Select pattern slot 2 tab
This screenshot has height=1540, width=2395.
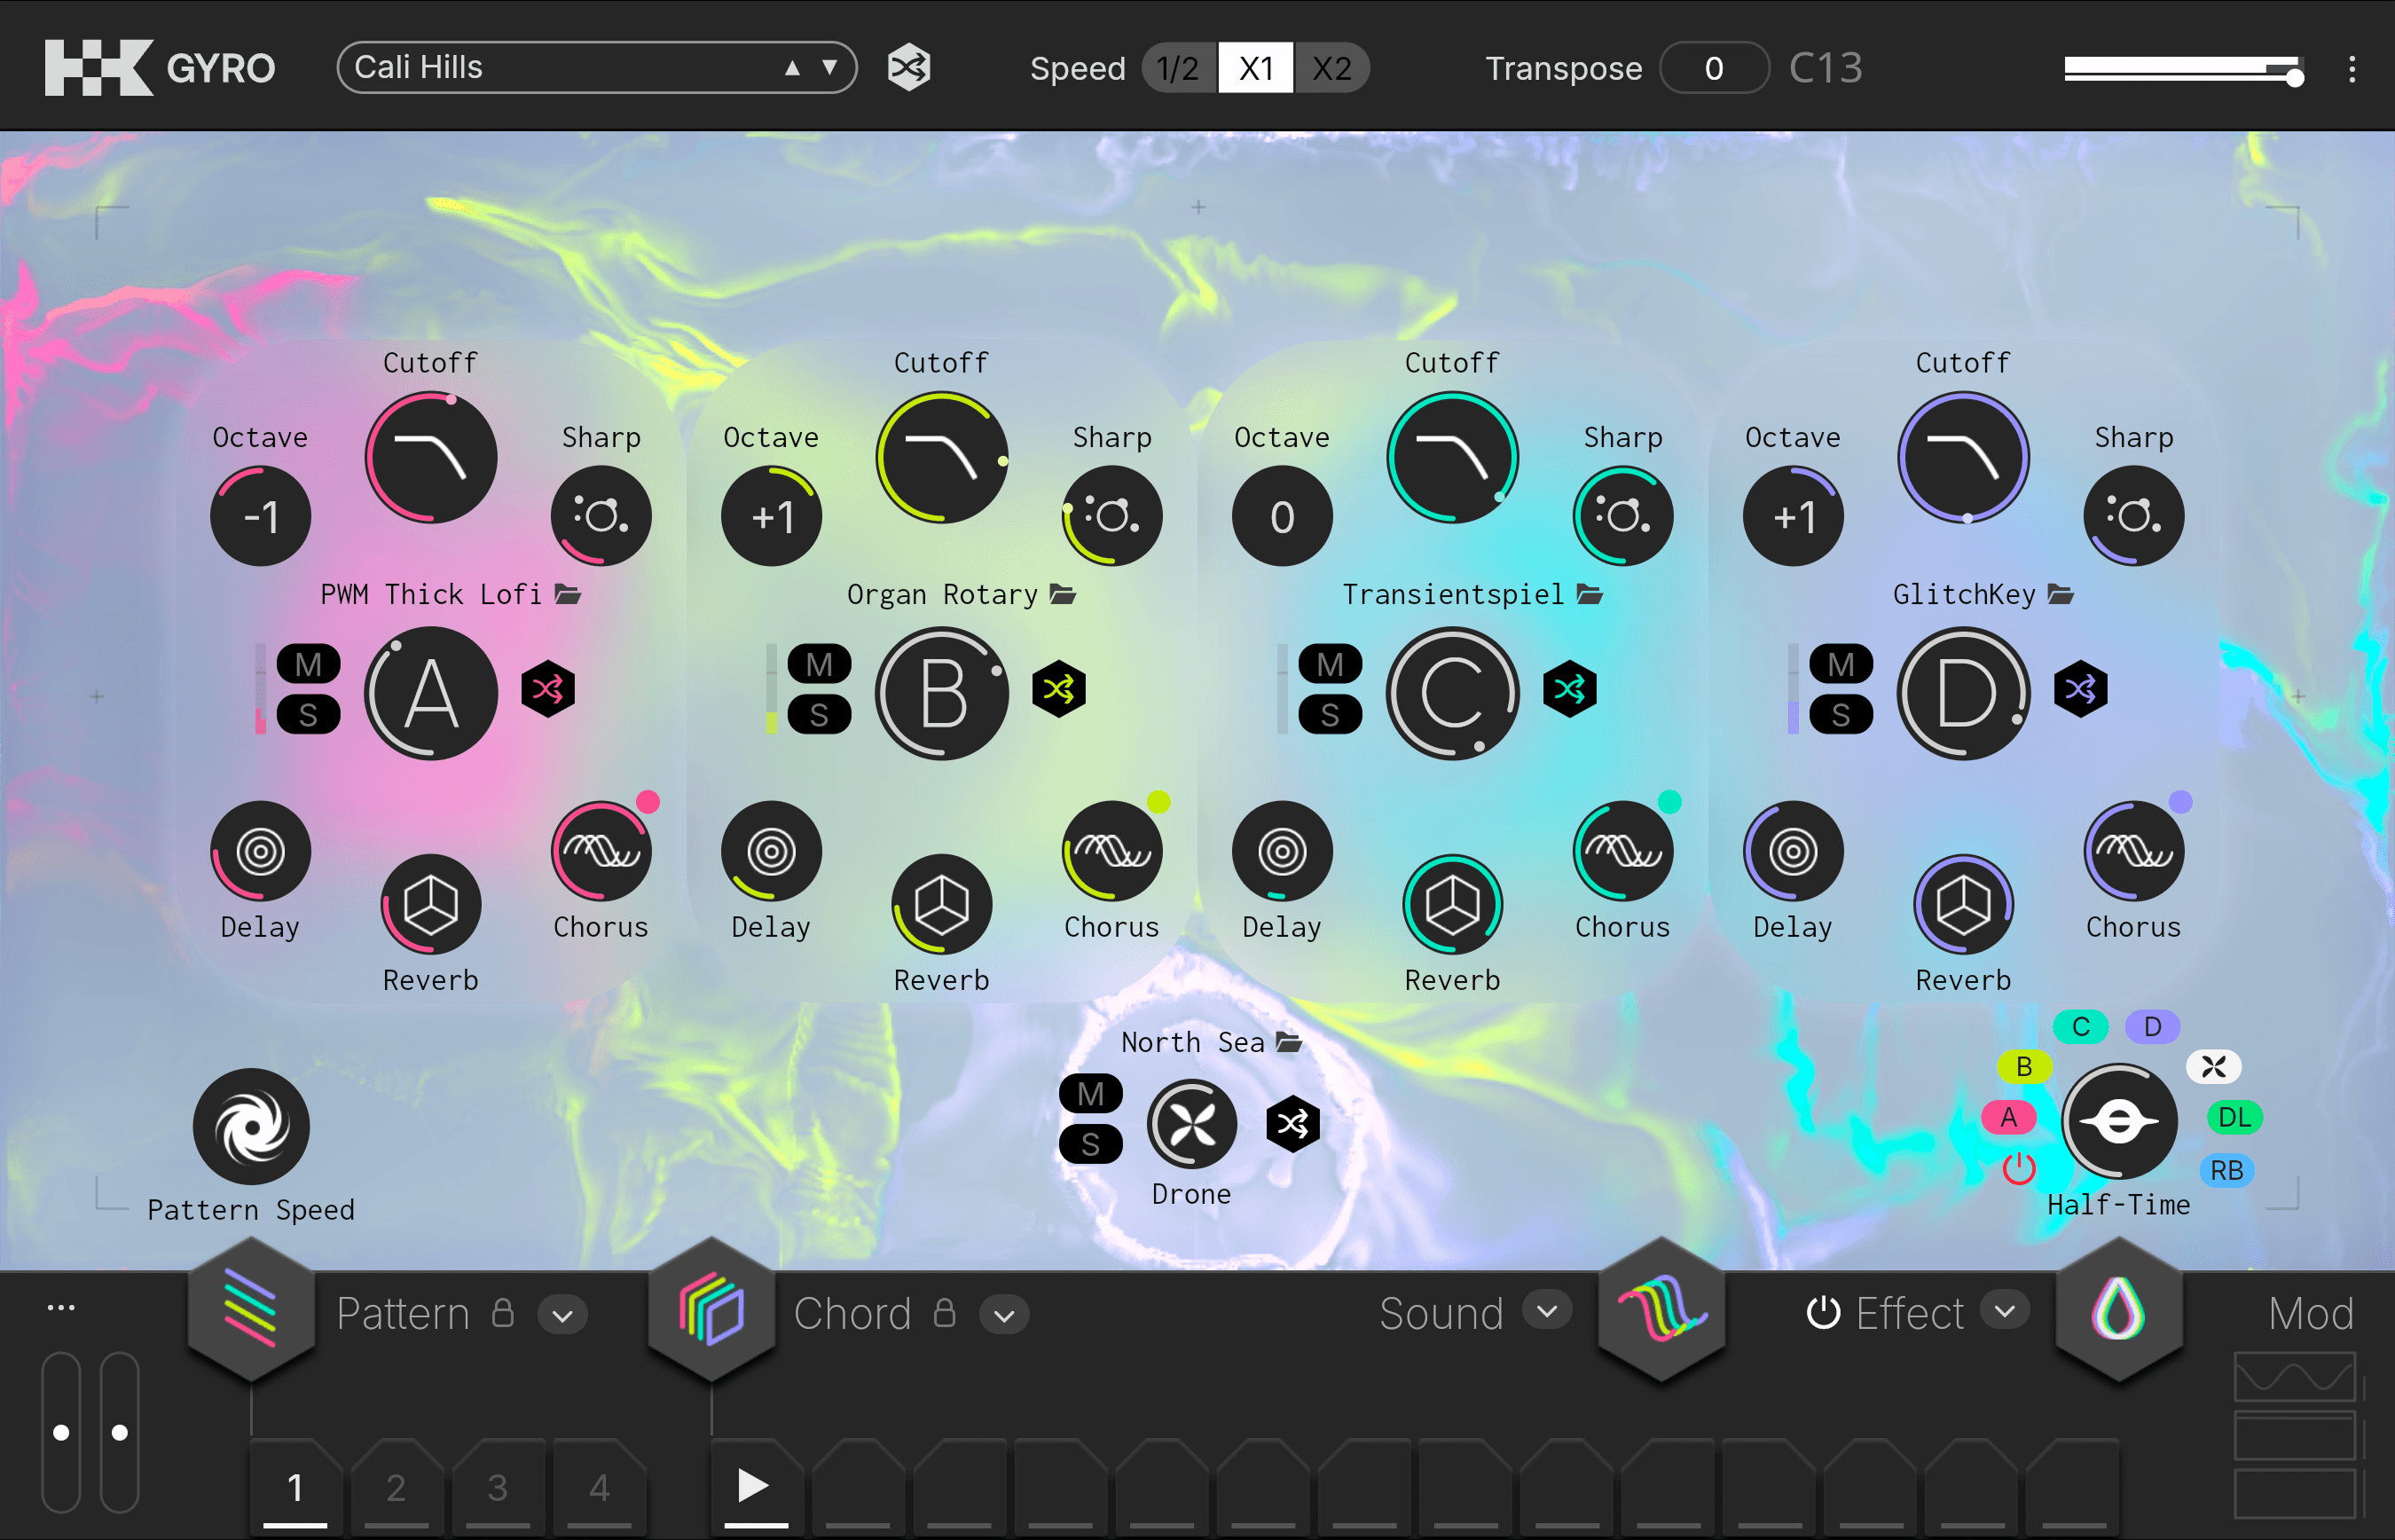tap(396, 1487)
